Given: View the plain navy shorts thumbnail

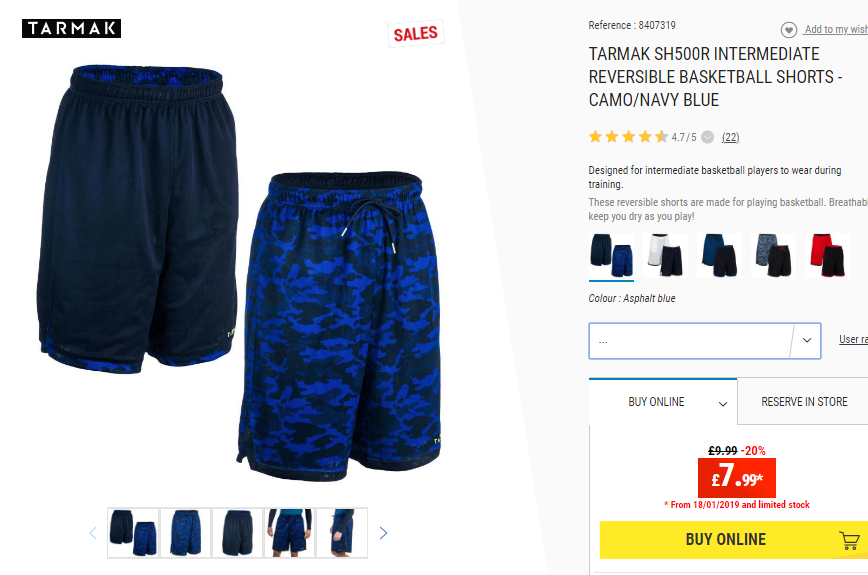Looking at the screenshot, I should pos(237,532).
